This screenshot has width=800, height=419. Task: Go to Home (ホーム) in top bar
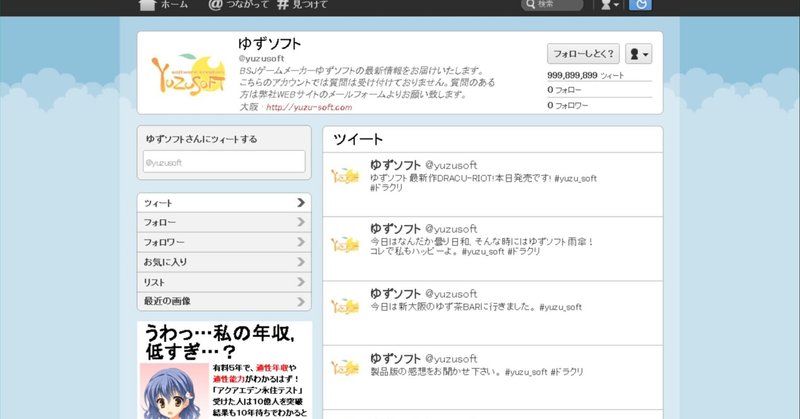[x=164, y=5]
